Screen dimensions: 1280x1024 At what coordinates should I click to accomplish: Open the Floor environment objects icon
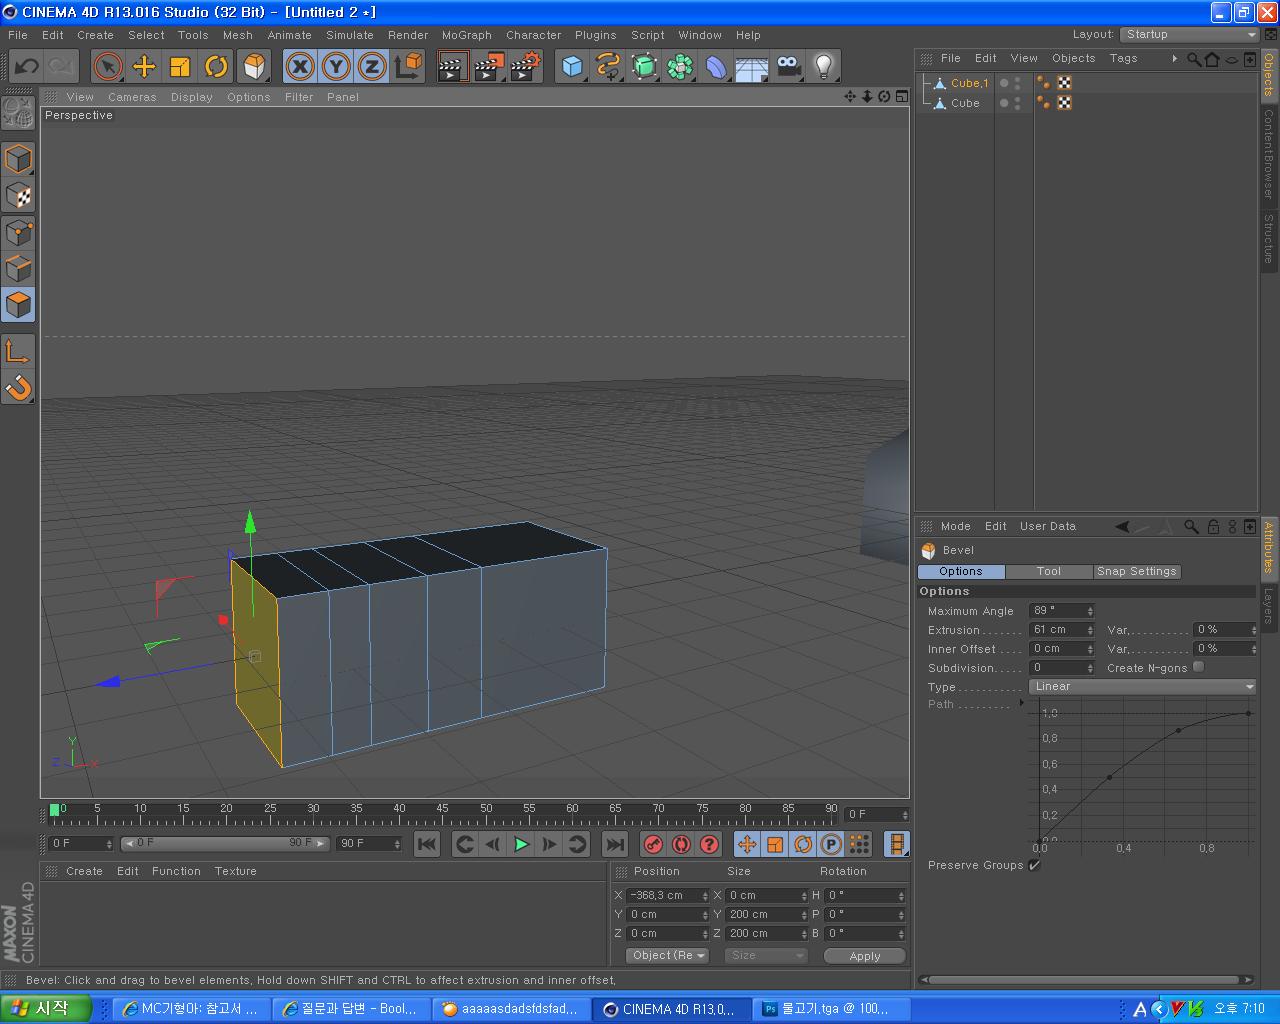pyautogui.click(x=752, y=67)
